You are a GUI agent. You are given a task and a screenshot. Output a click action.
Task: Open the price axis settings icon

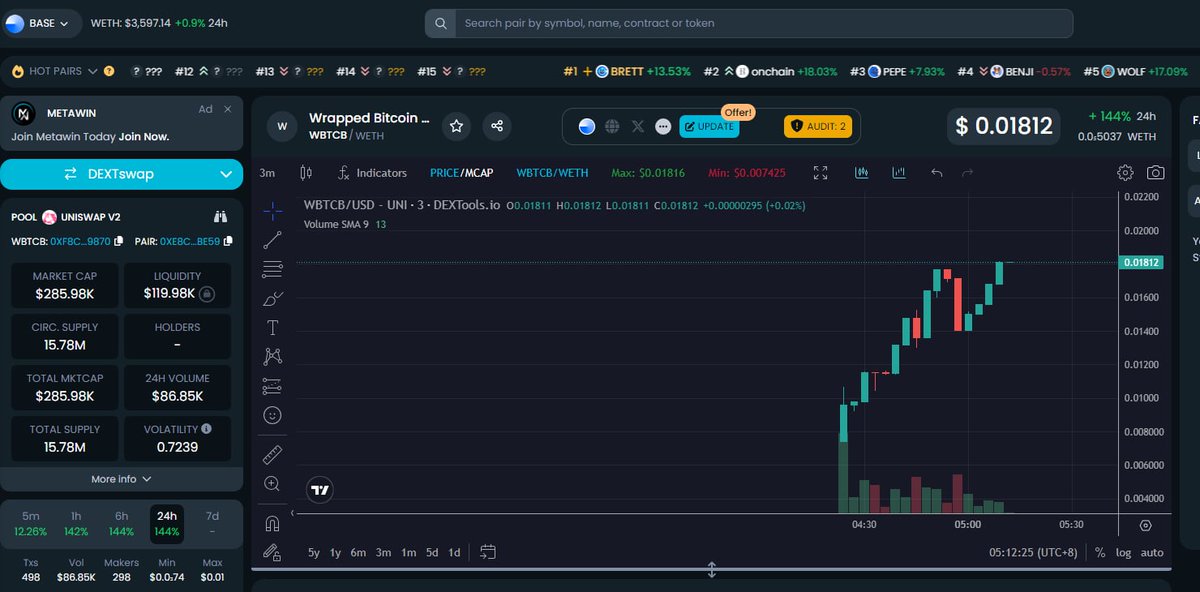[x=1146, y=525]
